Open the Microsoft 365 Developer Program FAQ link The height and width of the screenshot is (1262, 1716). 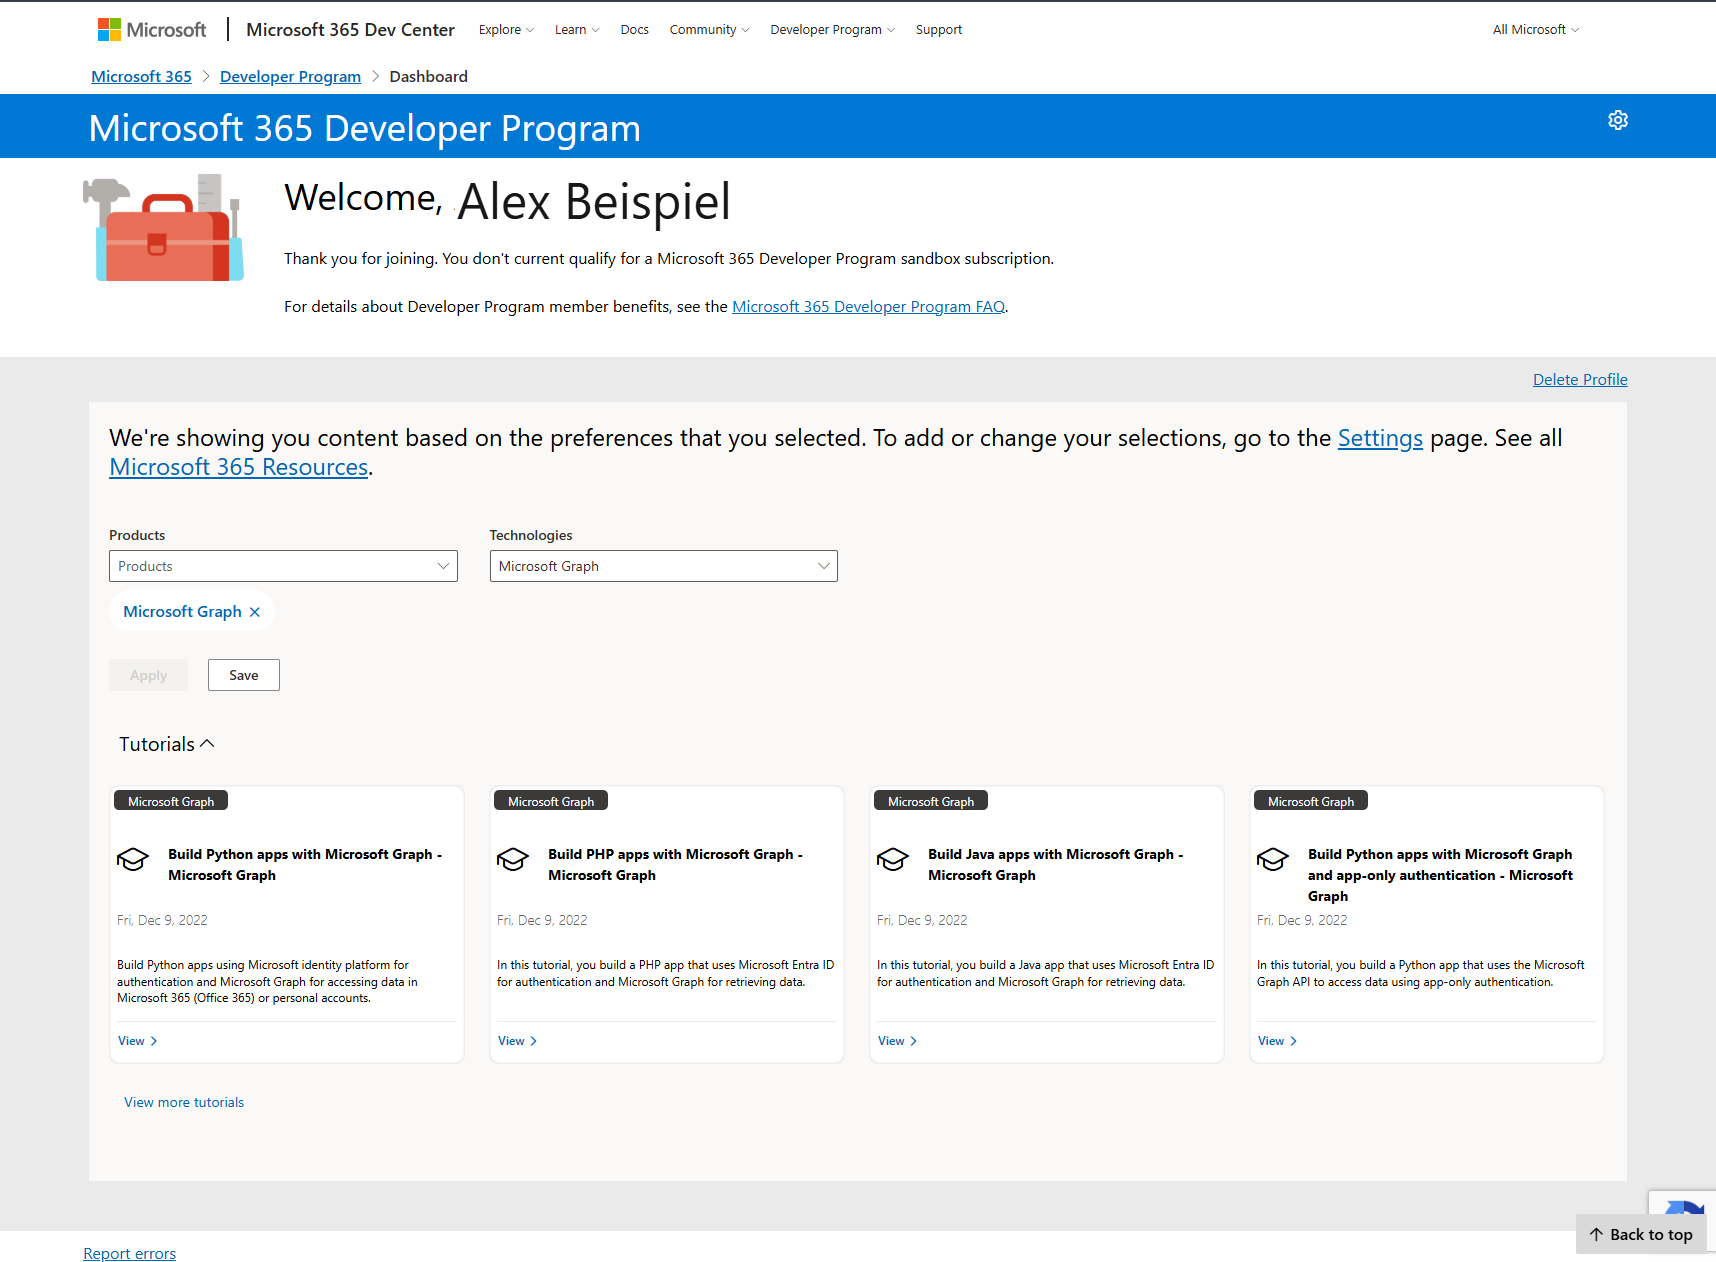coord(868,307)
